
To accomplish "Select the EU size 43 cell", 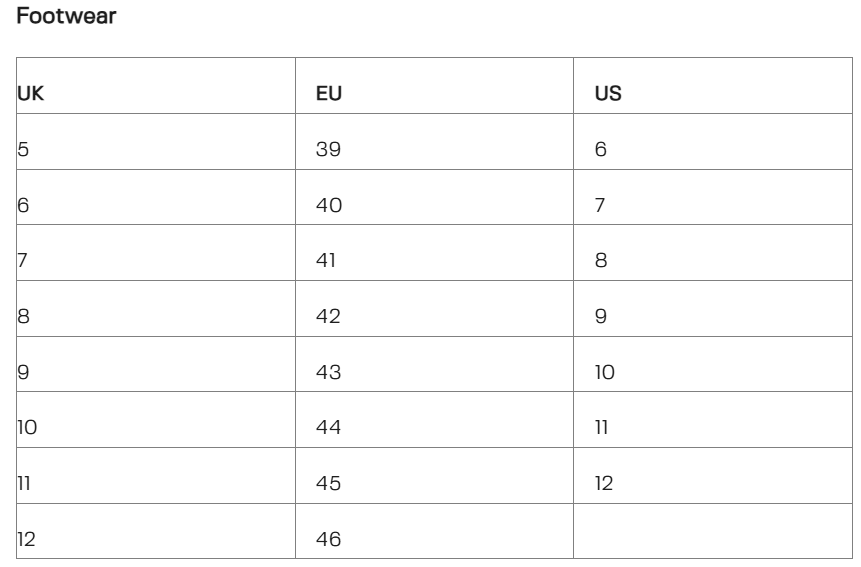I will 329,373.
